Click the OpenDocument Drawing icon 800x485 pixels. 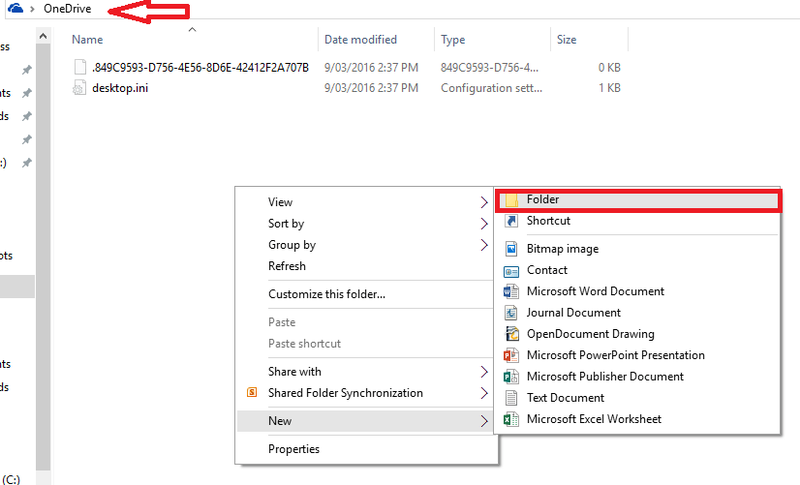pyautogui.click(x=511, y=334)
